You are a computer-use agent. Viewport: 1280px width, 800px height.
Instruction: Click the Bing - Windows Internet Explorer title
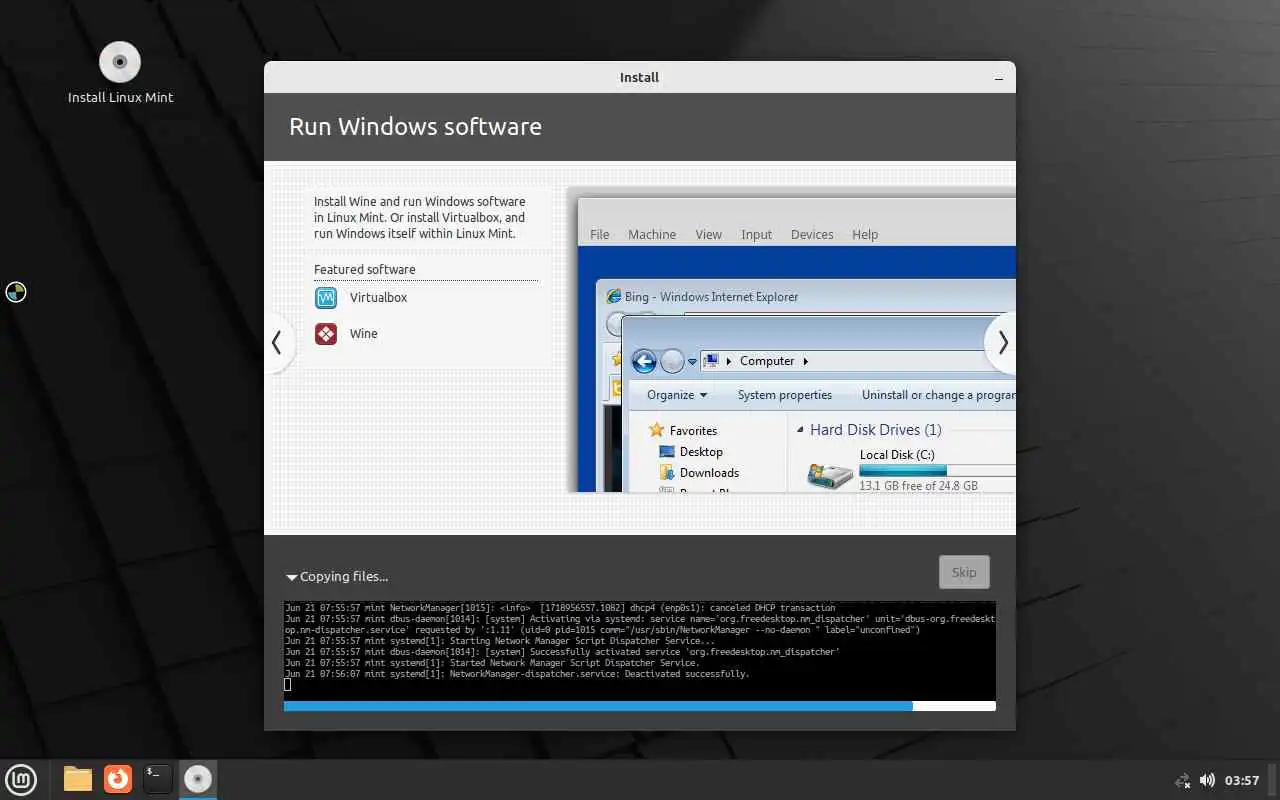[x=711, y=297]
